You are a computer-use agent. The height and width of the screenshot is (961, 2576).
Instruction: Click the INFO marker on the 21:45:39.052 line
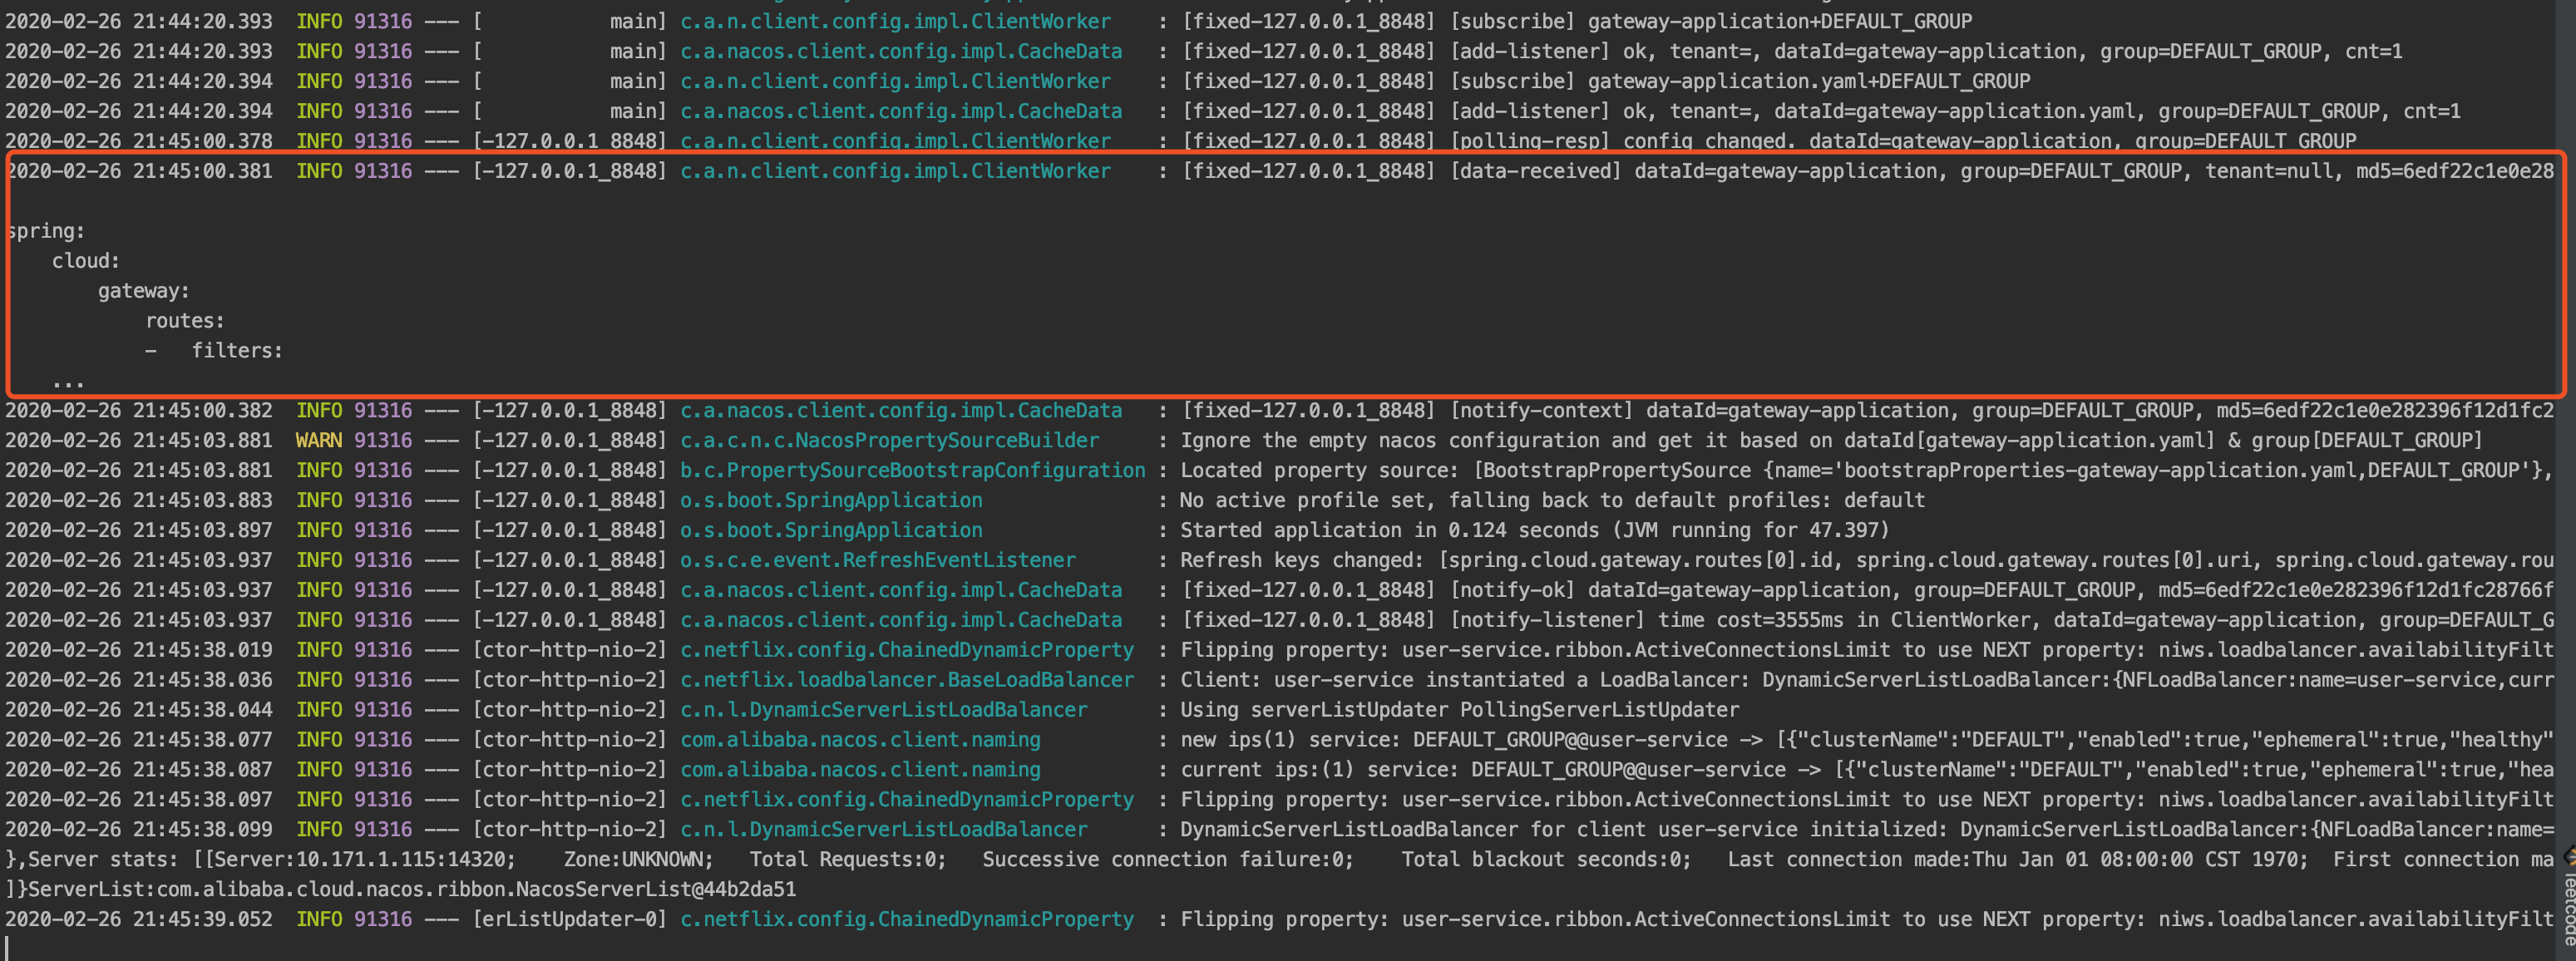[x=319, y=918]
